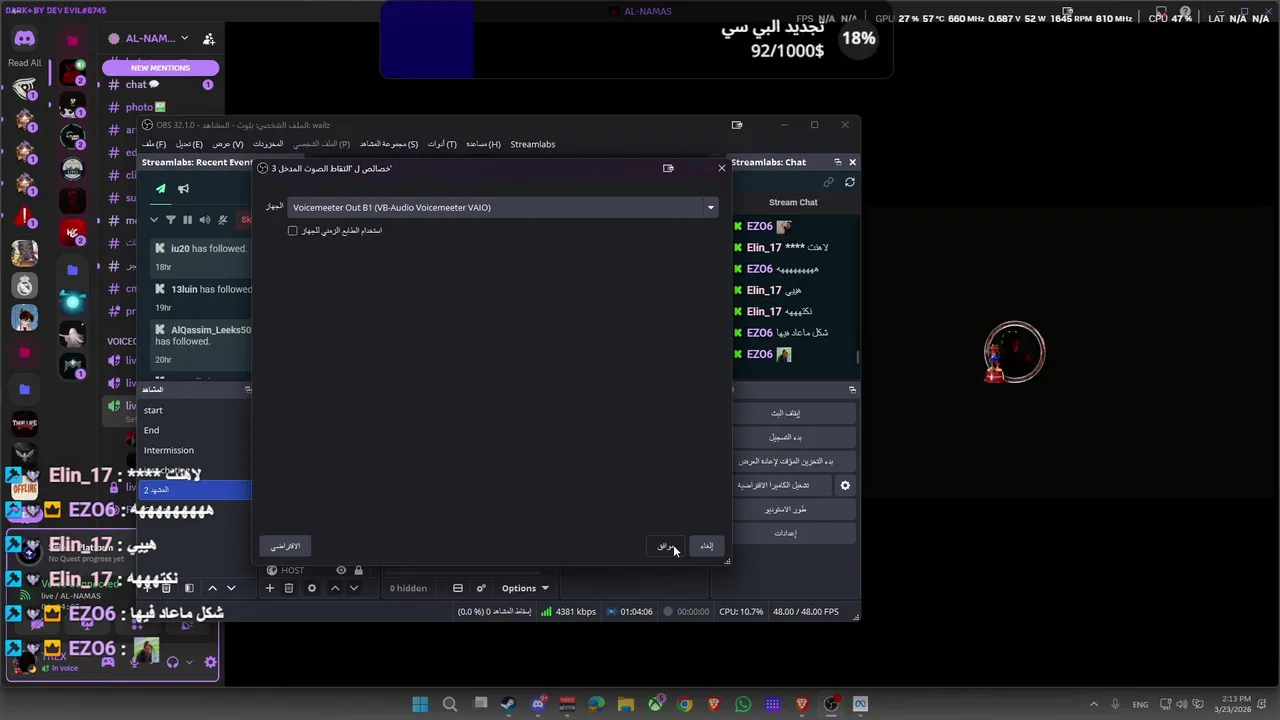
Task: Move source up with up arrow
Action: (x=335, y=588)
